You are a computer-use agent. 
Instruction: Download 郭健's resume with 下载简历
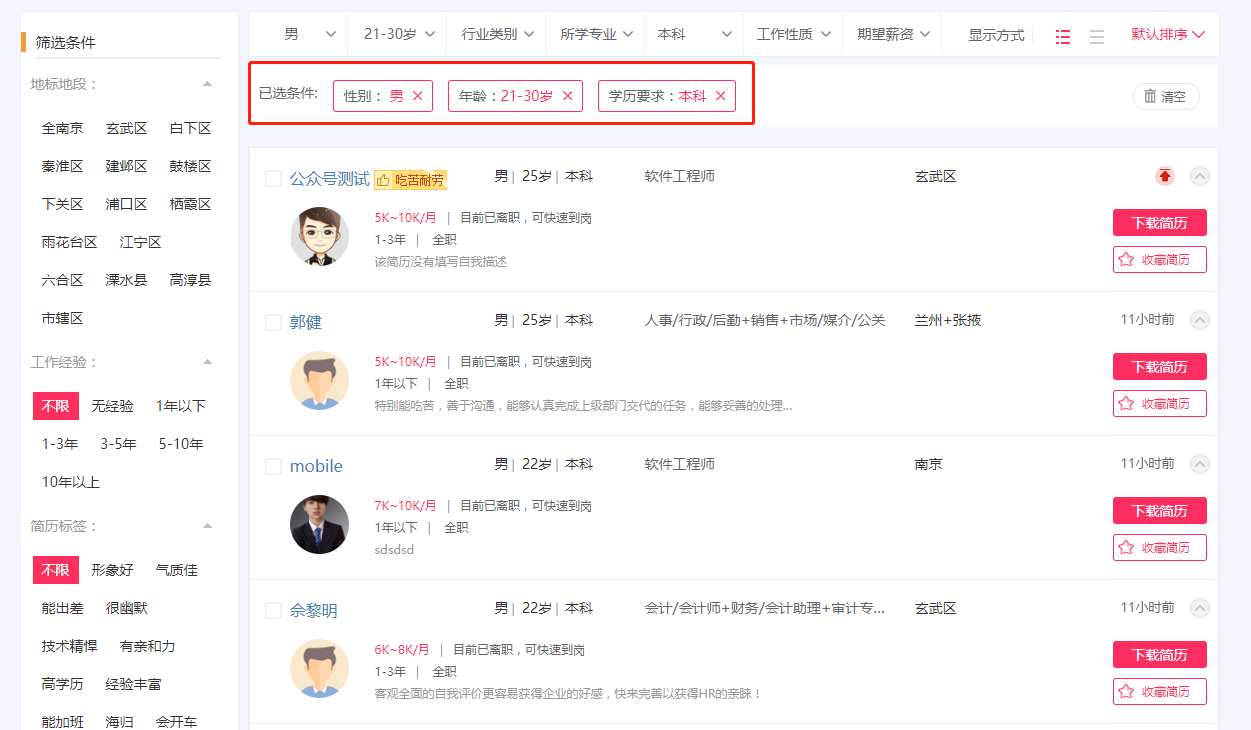click(1159, 366)
